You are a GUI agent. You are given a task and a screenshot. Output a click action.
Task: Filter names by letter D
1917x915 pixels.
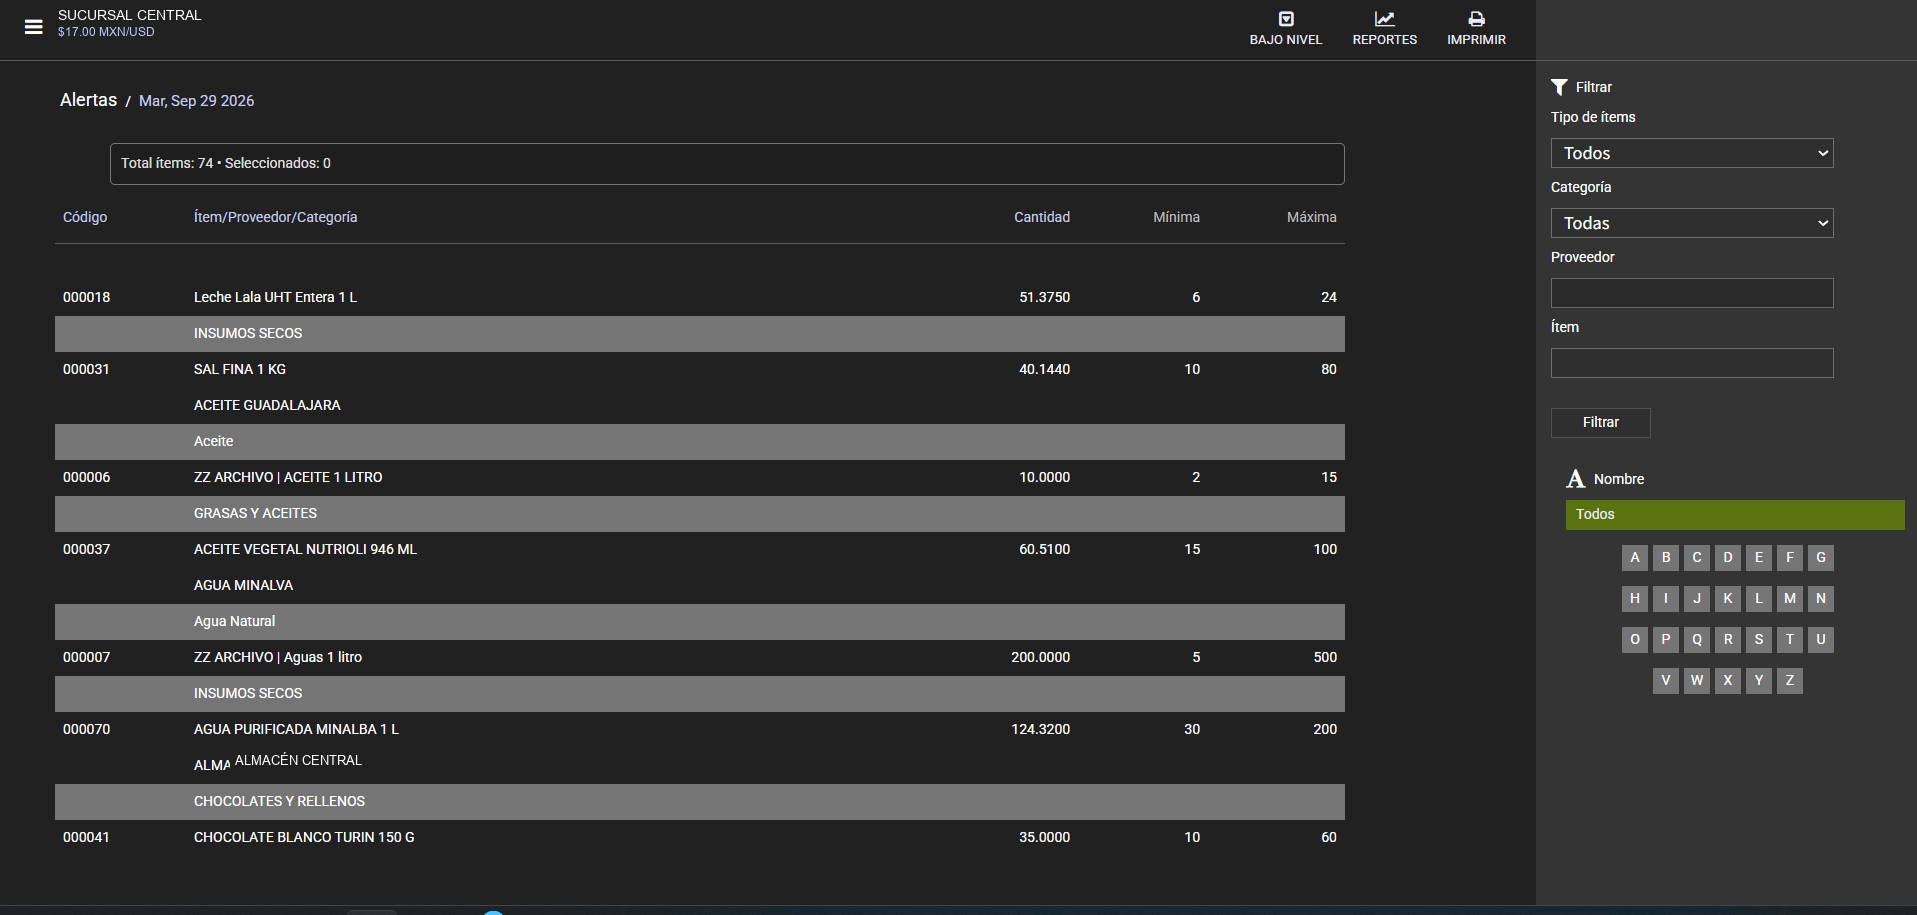(x=1728, y=558)
